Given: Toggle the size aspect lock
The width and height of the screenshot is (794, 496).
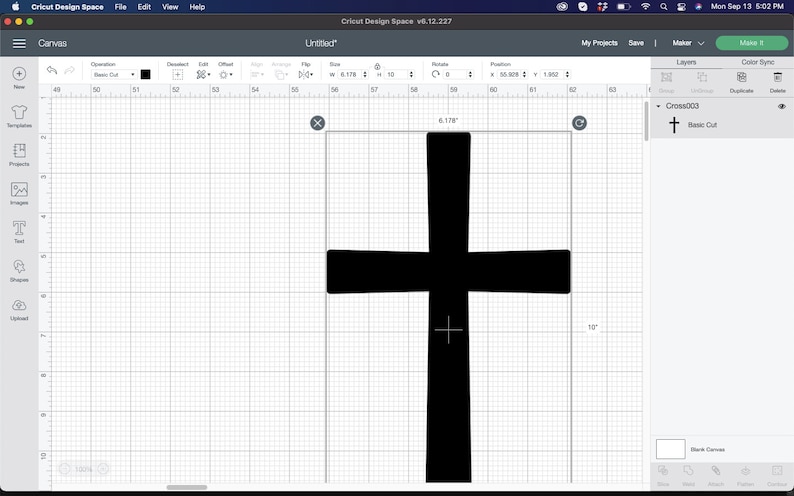Looking at the screenshot, I should pyautogui.click(x=377, y=66).
